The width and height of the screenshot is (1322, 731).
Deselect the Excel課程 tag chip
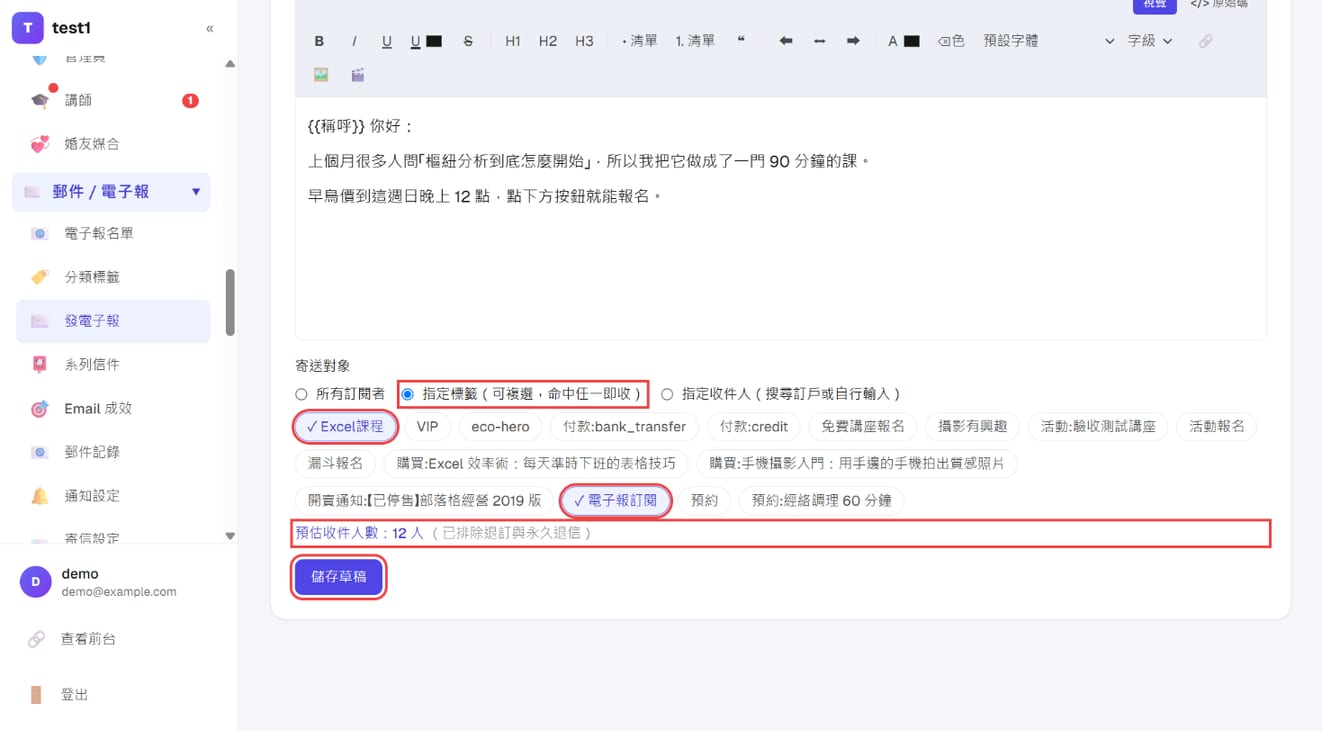click(x=345, y=427)
